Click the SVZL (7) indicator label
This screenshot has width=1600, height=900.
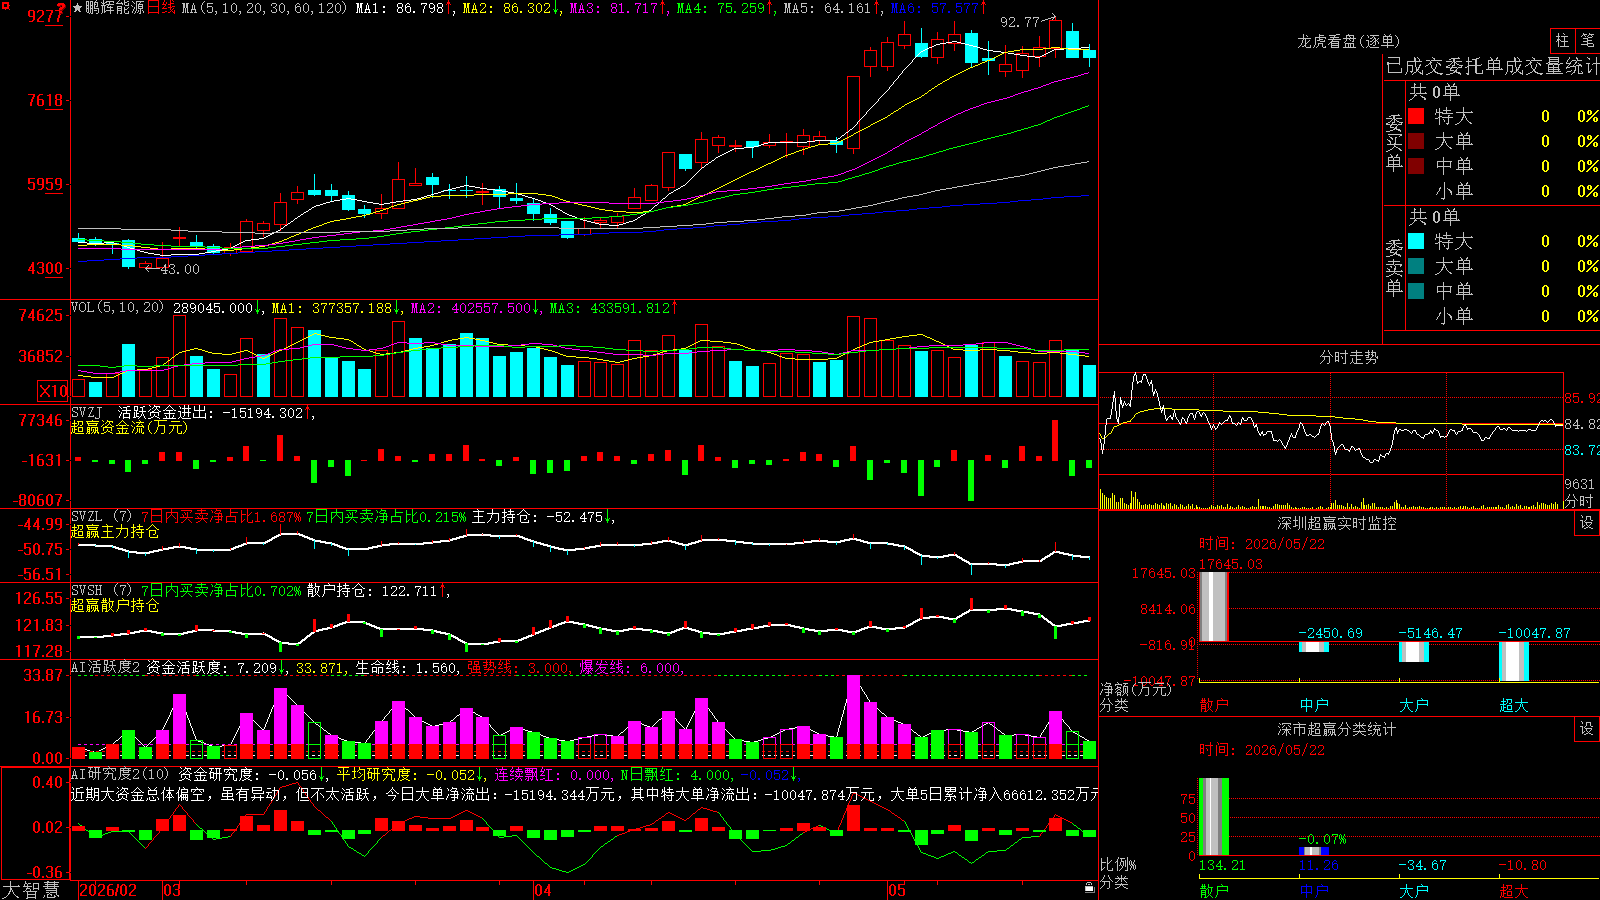click(101, 517)
